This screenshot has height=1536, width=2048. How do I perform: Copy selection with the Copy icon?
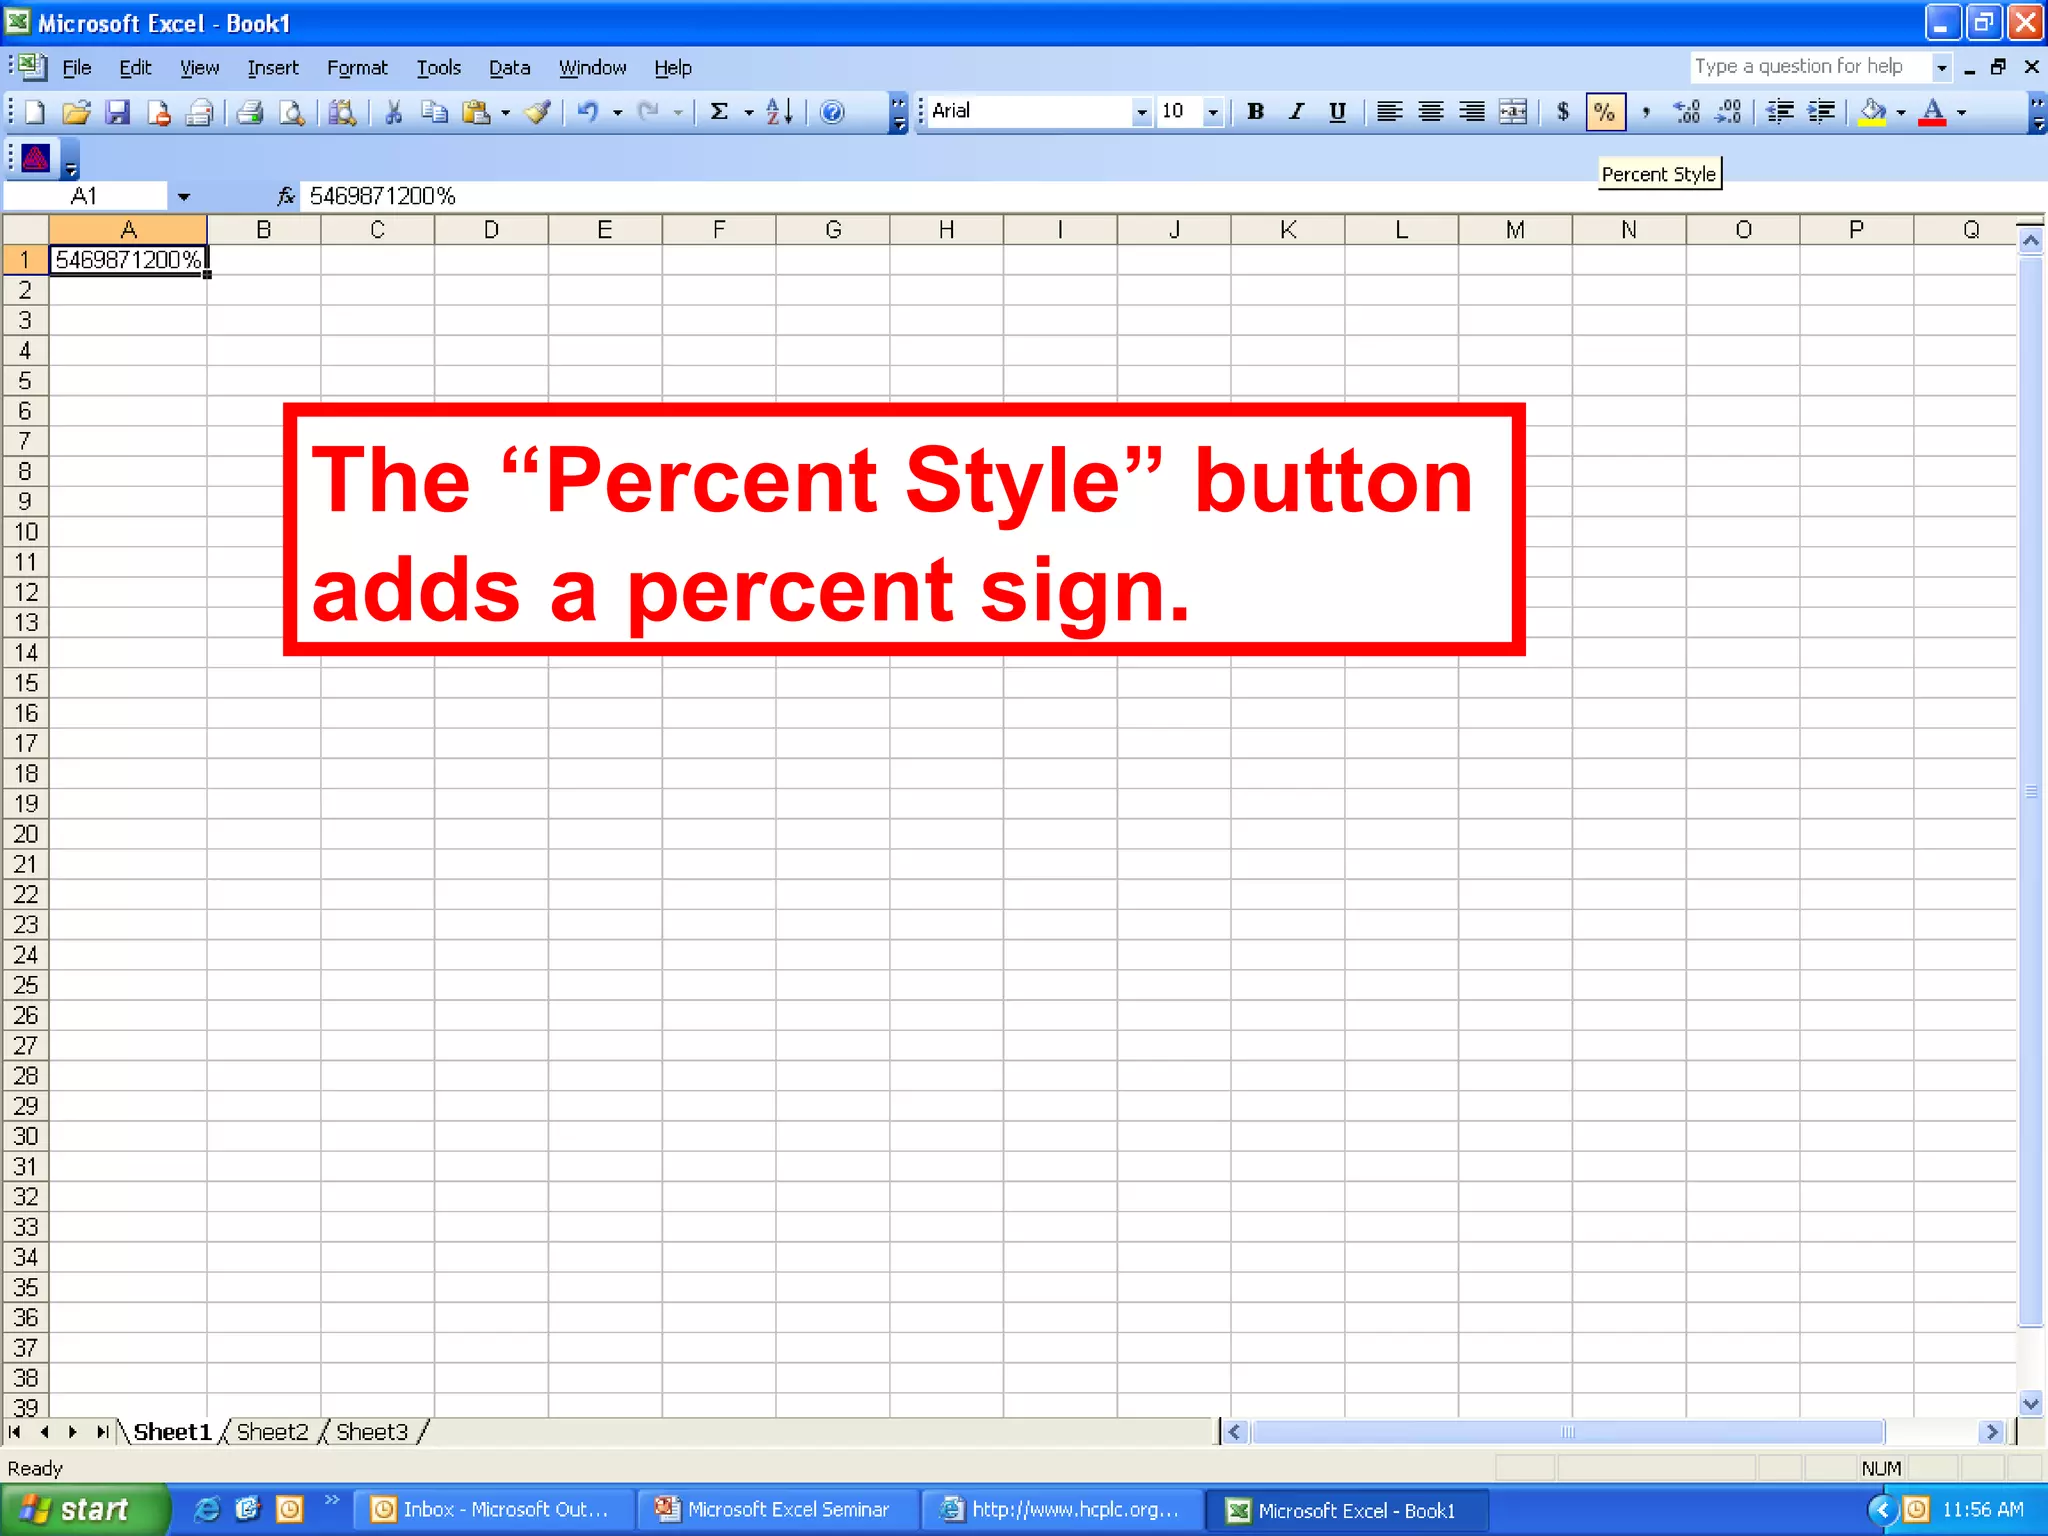click(434, 112)
